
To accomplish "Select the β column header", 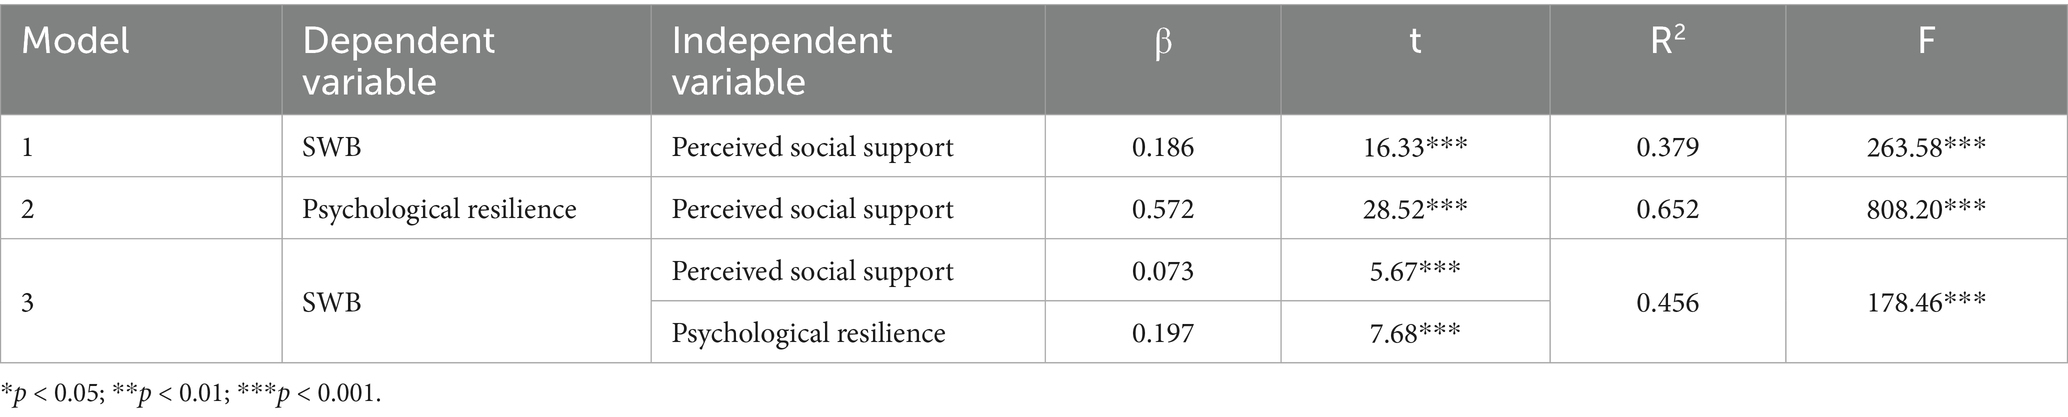I will (x=1162, y=44).
